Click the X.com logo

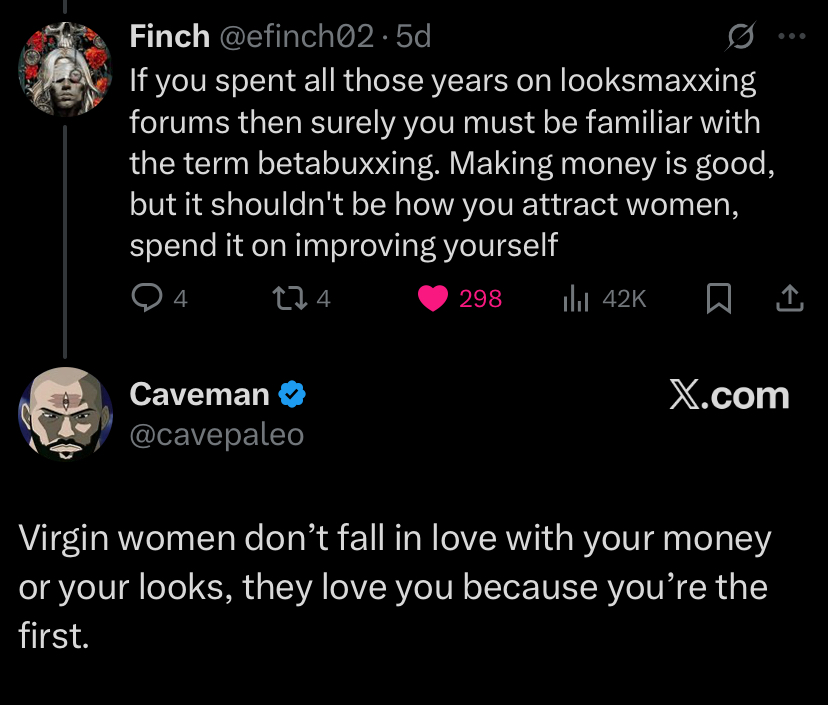728,395
